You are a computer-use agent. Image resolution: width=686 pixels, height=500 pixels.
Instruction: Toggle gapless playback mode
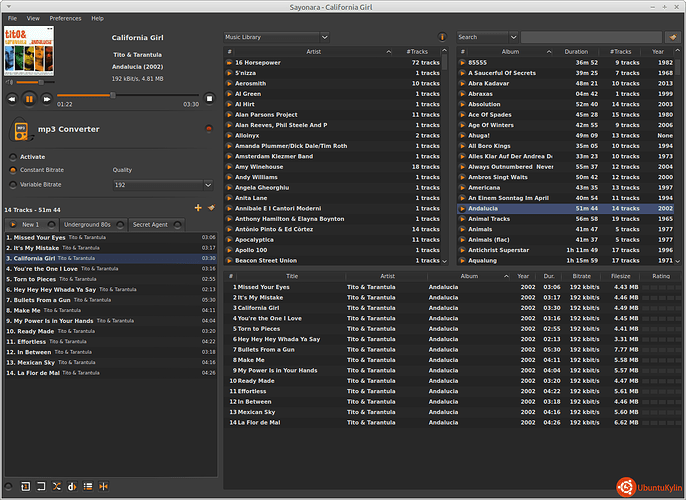104,486
